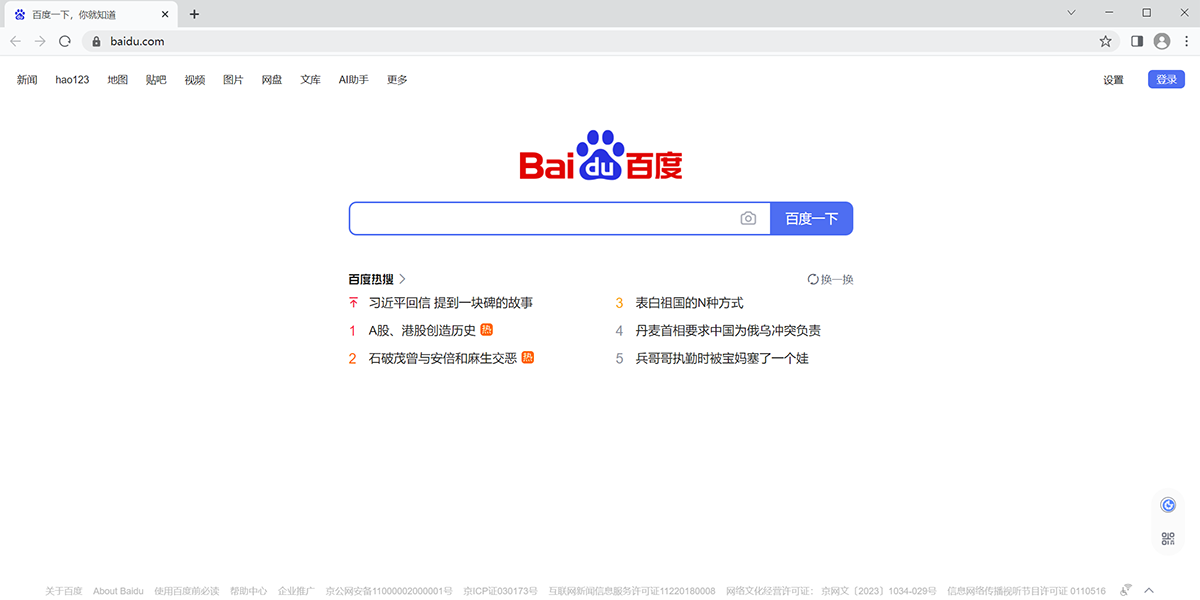
Task: Open the 帮助中心 footer link
Action: click(x=248, y=590)
